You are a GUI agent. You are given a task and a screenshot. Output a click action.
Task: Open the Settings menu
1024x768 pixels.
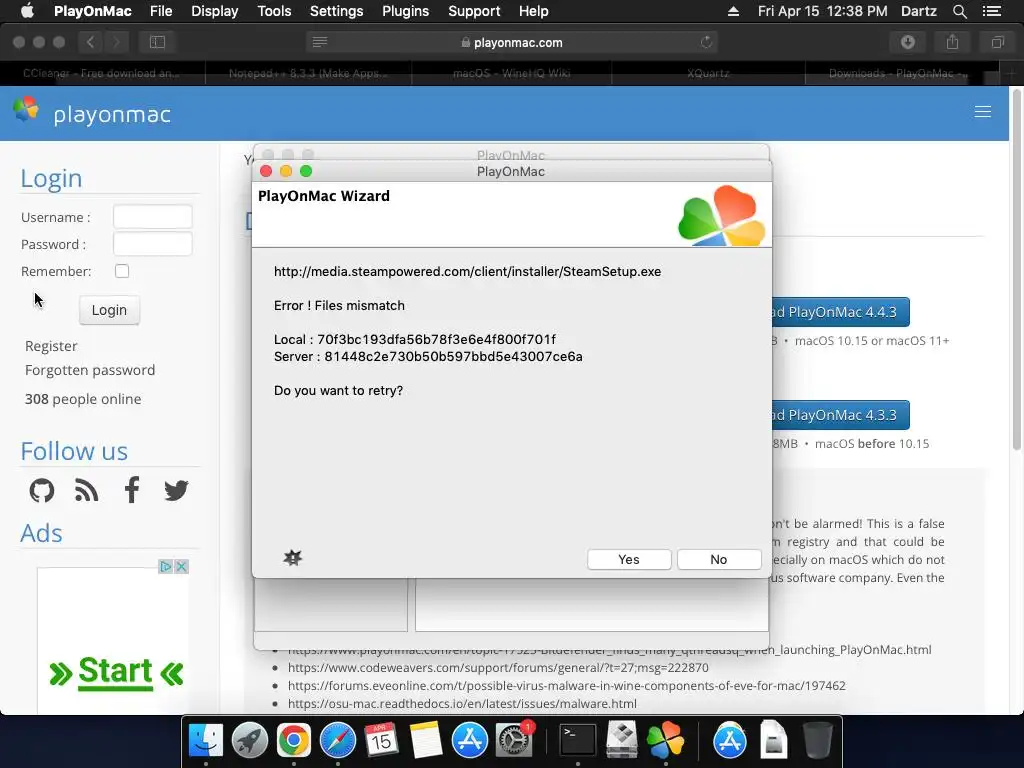click(336, 11)
